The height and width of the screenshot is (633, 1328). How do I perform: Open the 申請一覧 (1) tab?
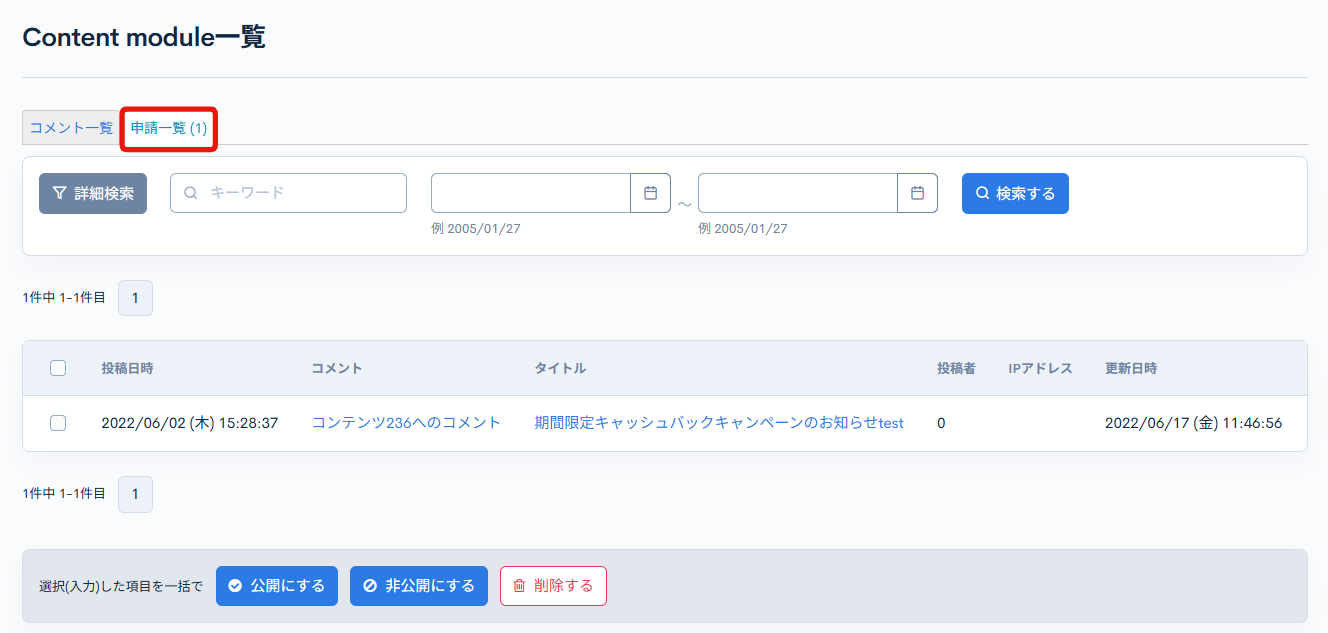point(168,128)
